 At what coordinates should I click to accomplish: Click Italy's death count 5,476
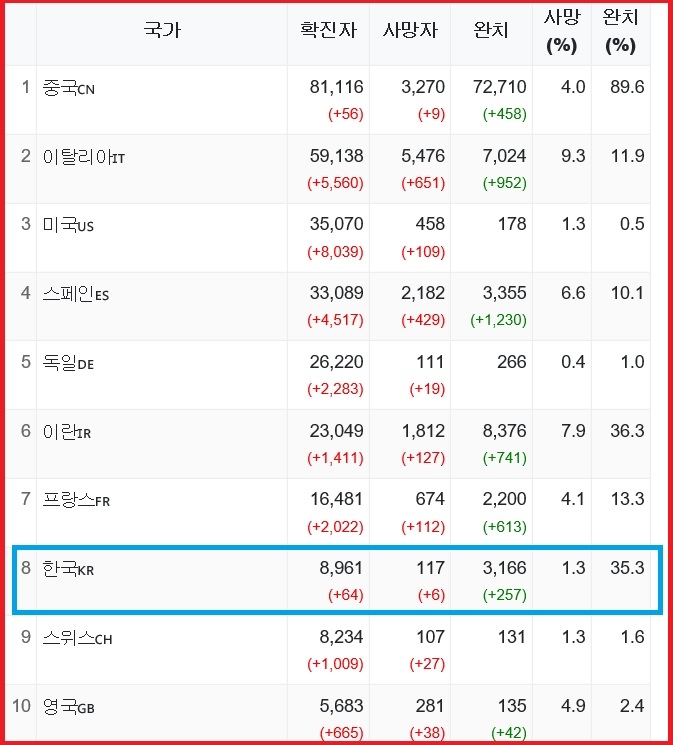tap(423, 156)
